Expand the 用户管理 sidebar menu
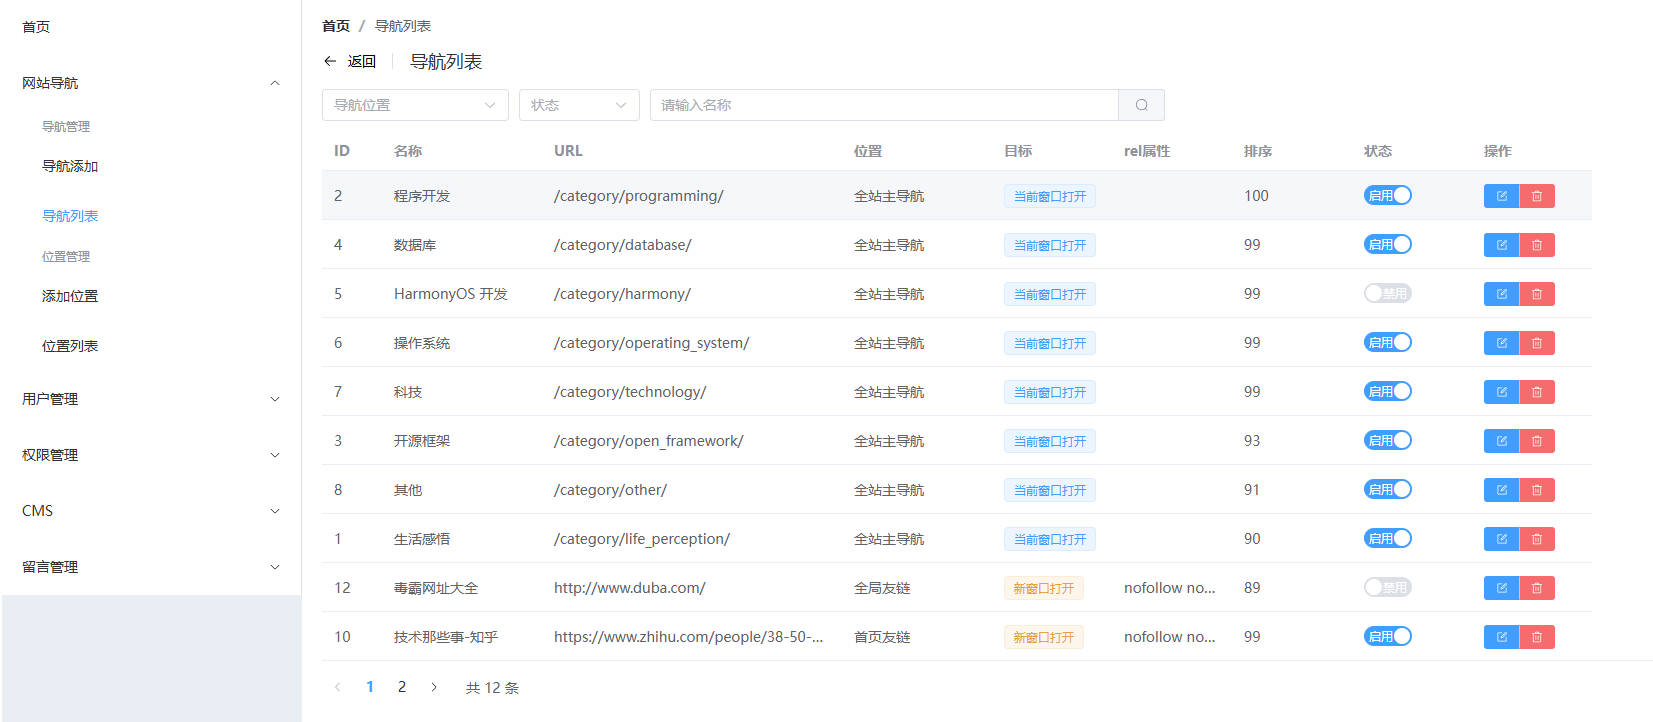Viewport: 1653px width, 722px height. click(x=150, y=399)
